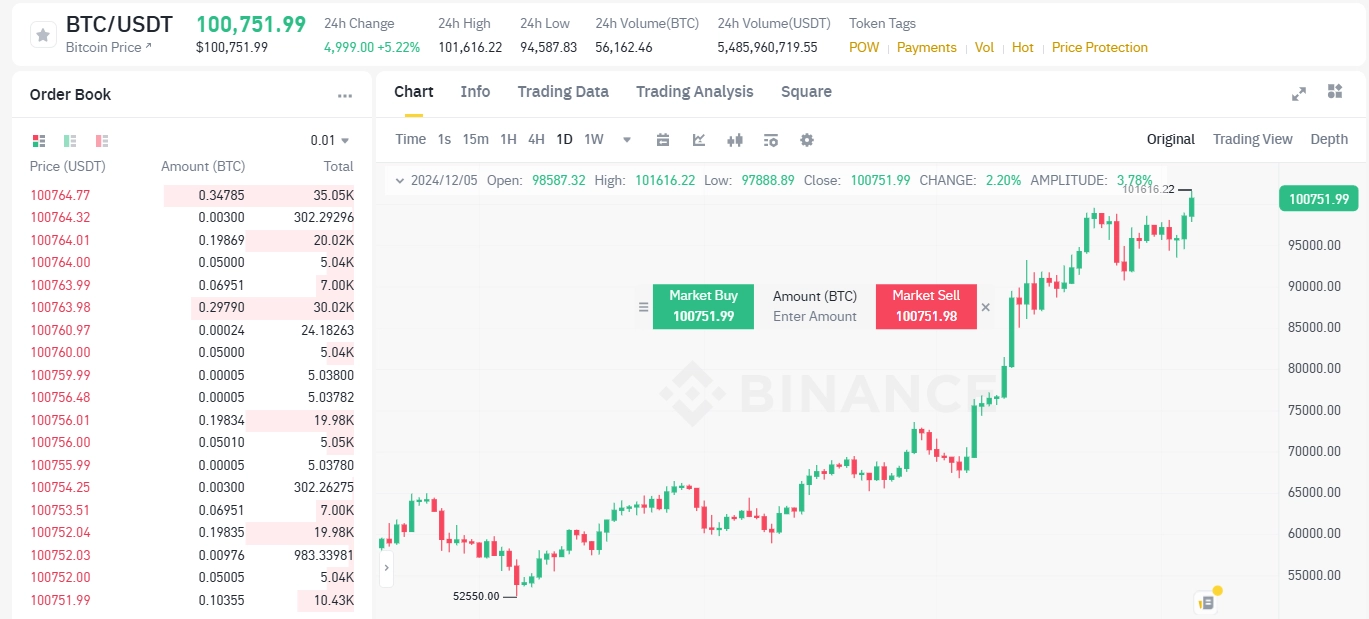Open the Order Book options ellipsis menu
This screenshot has height=619, width=1369.
(x=345, y=94)
